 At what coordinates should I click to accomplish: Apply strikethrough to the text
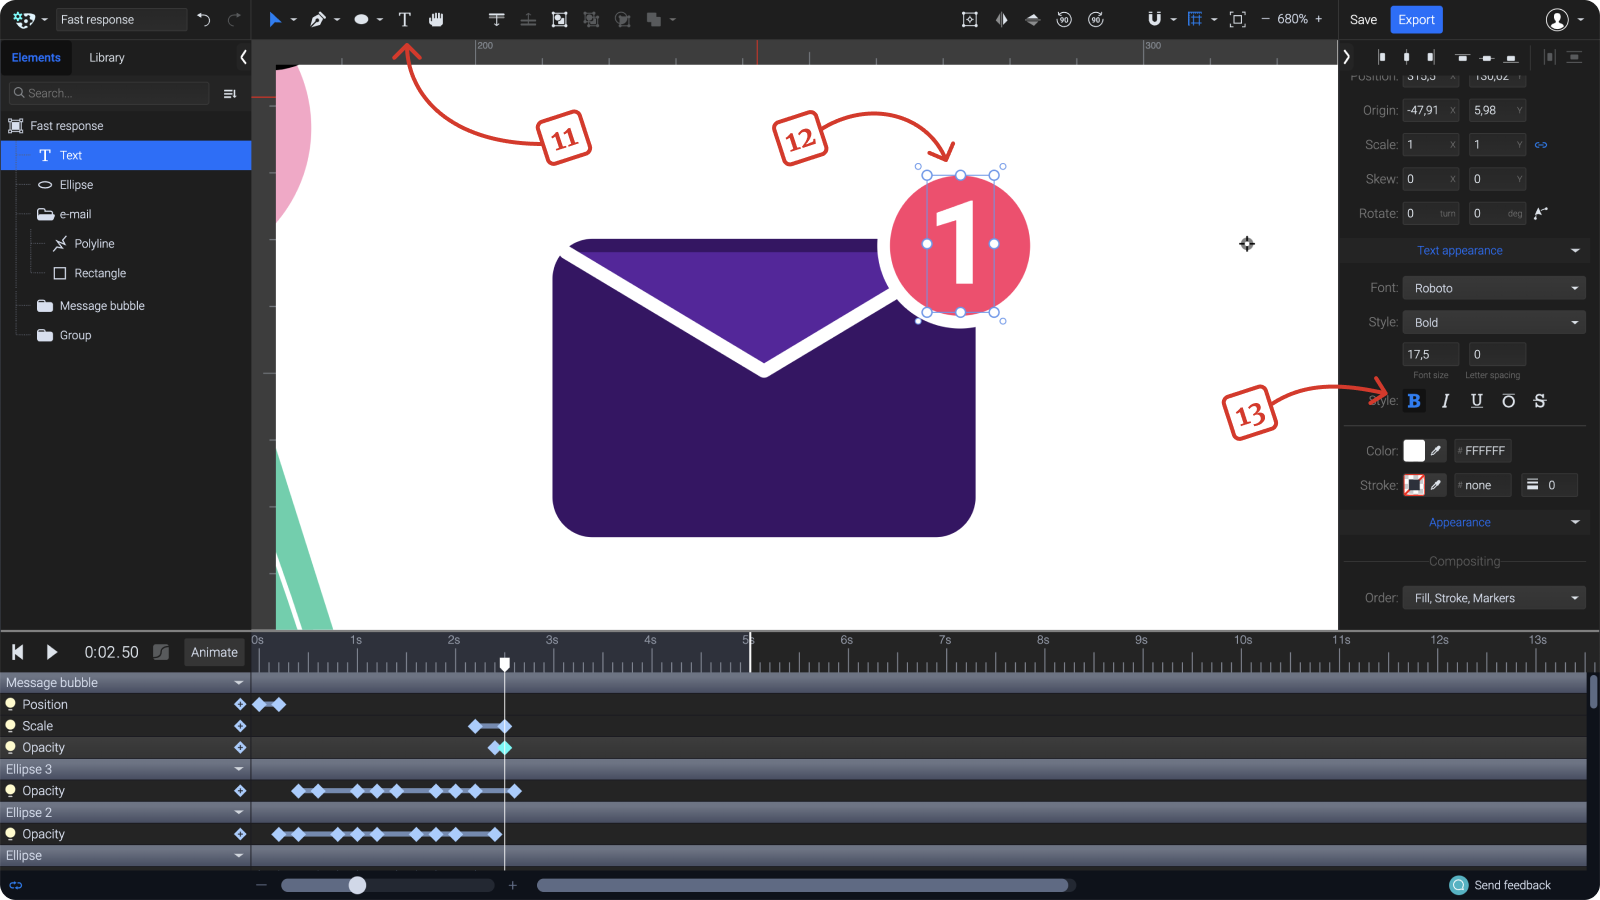1540,400
